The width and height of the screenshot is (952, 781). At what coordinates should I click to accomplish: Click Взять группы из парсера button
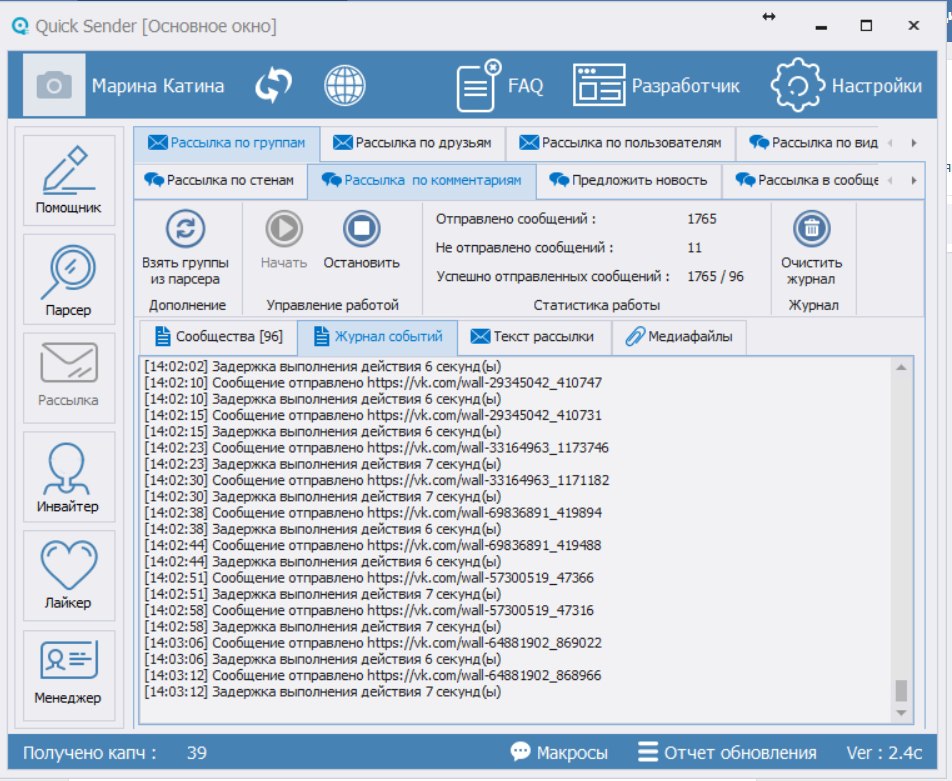(185, 249)
